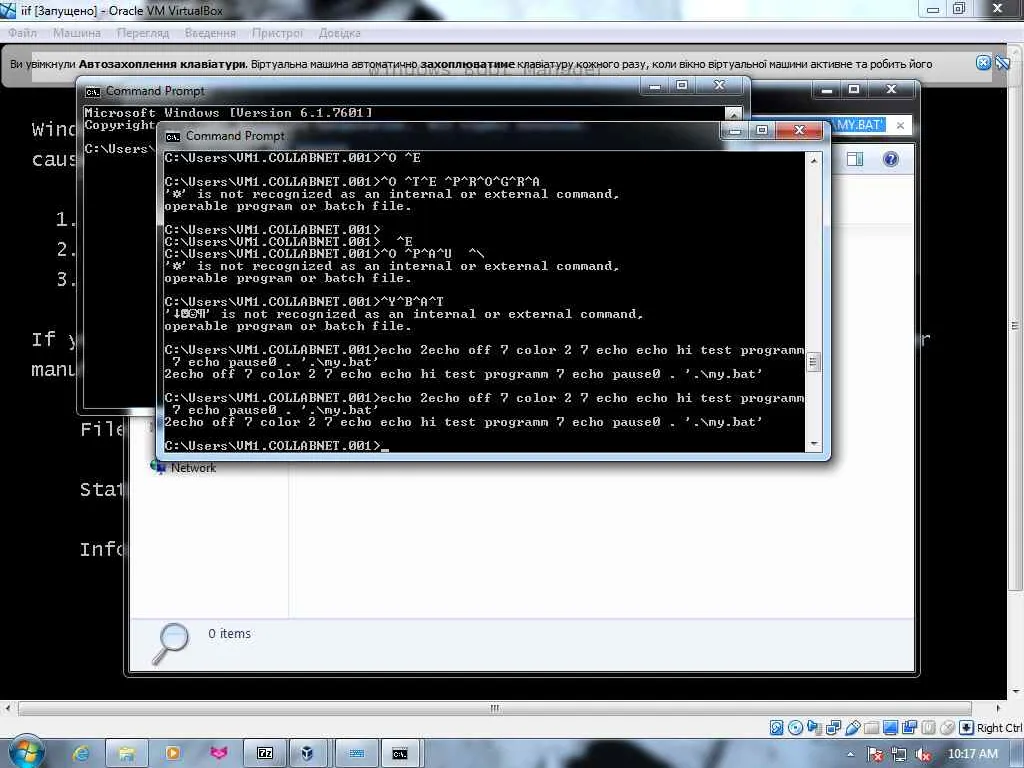This screenshot has width=1024, height=768.
Task: Open Windows Explorer taskbar button
Action: coord(127,753)
